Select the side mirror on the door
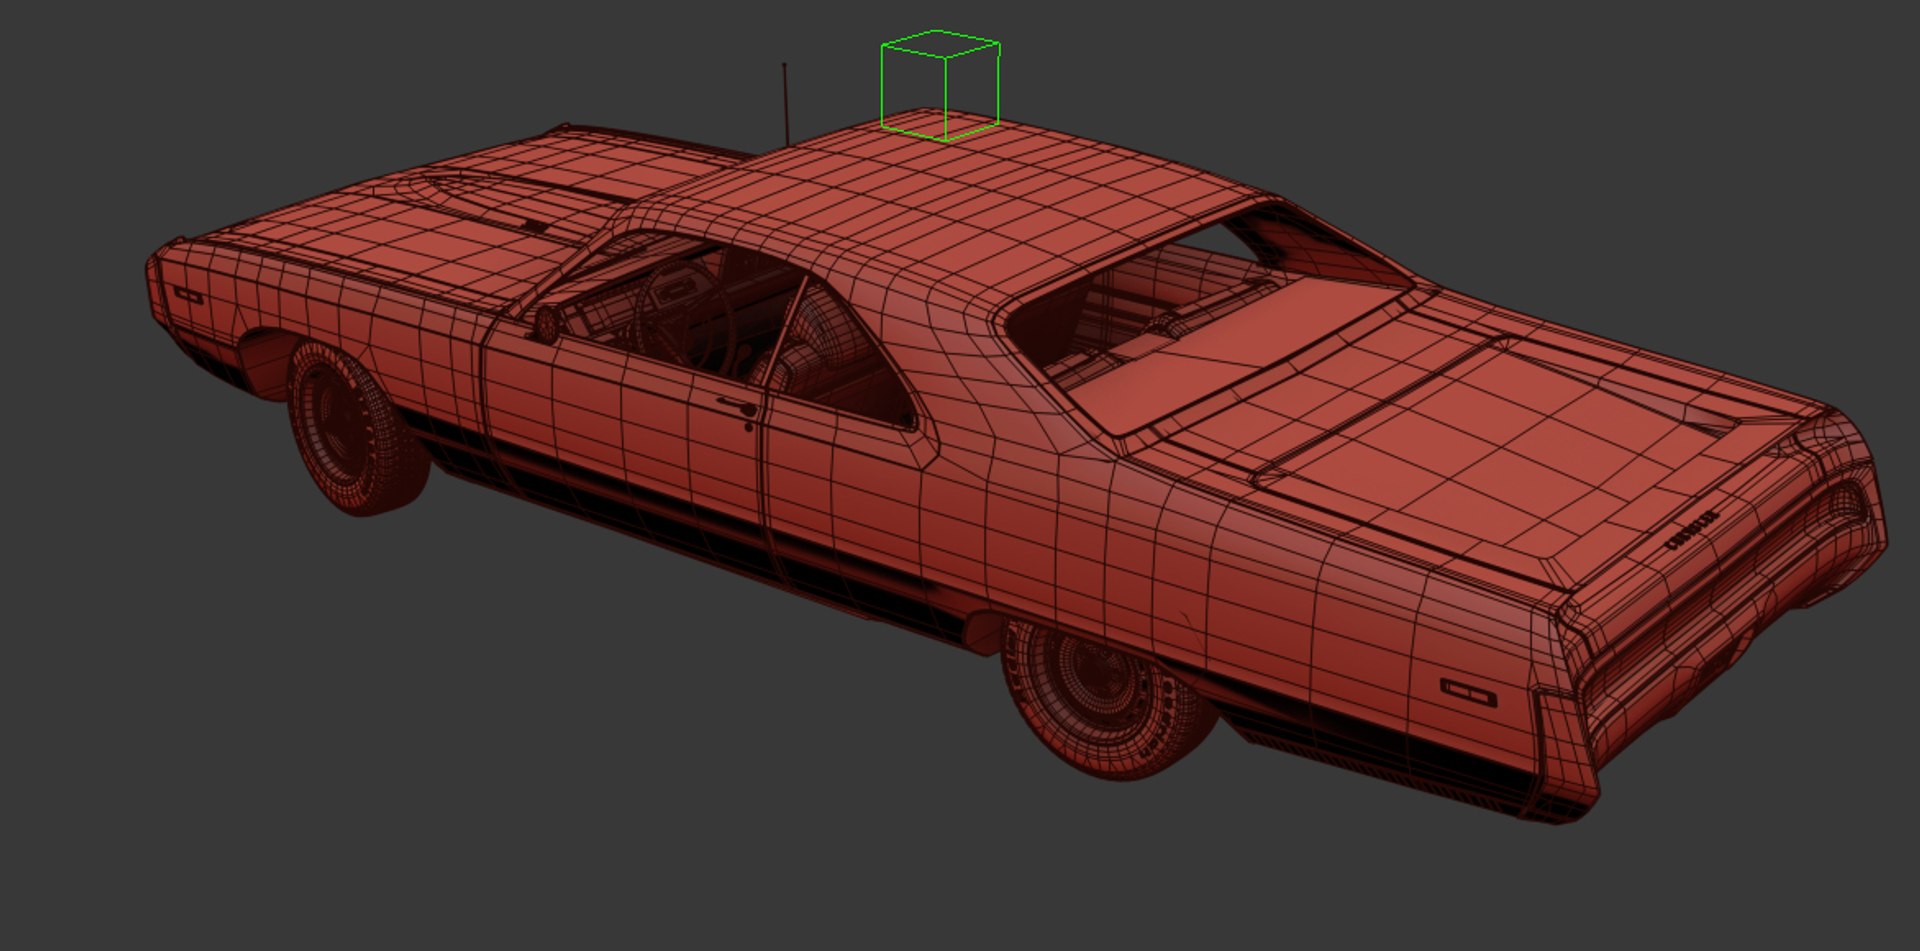 coord(547,323)
